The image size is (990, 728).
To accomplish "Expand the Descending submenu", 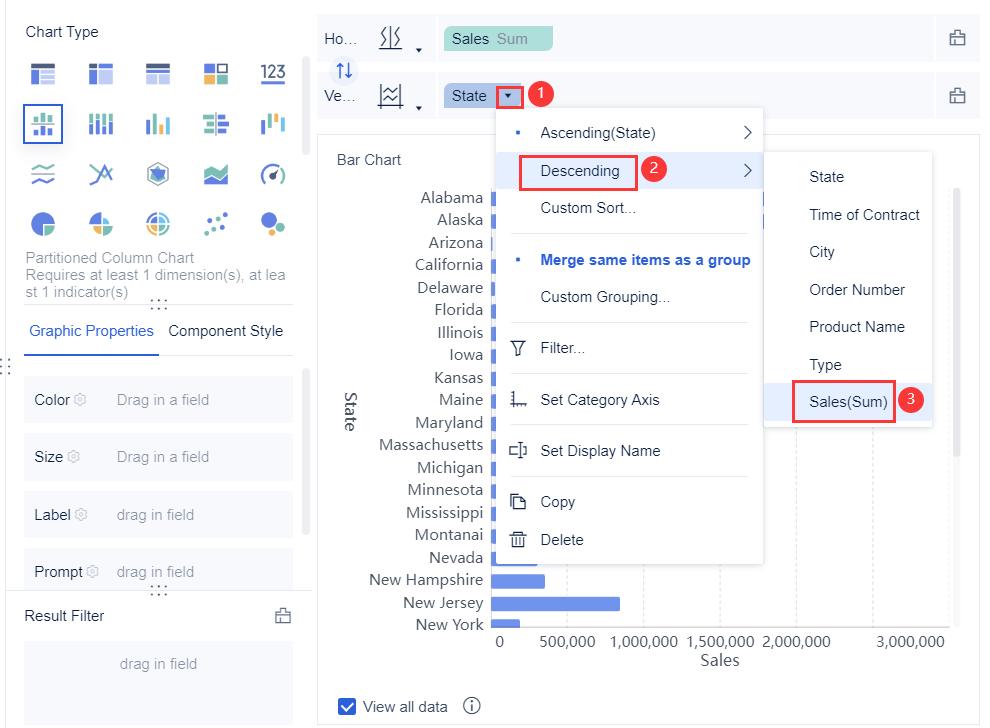I will pyautogui.click(x=578, y=172).
